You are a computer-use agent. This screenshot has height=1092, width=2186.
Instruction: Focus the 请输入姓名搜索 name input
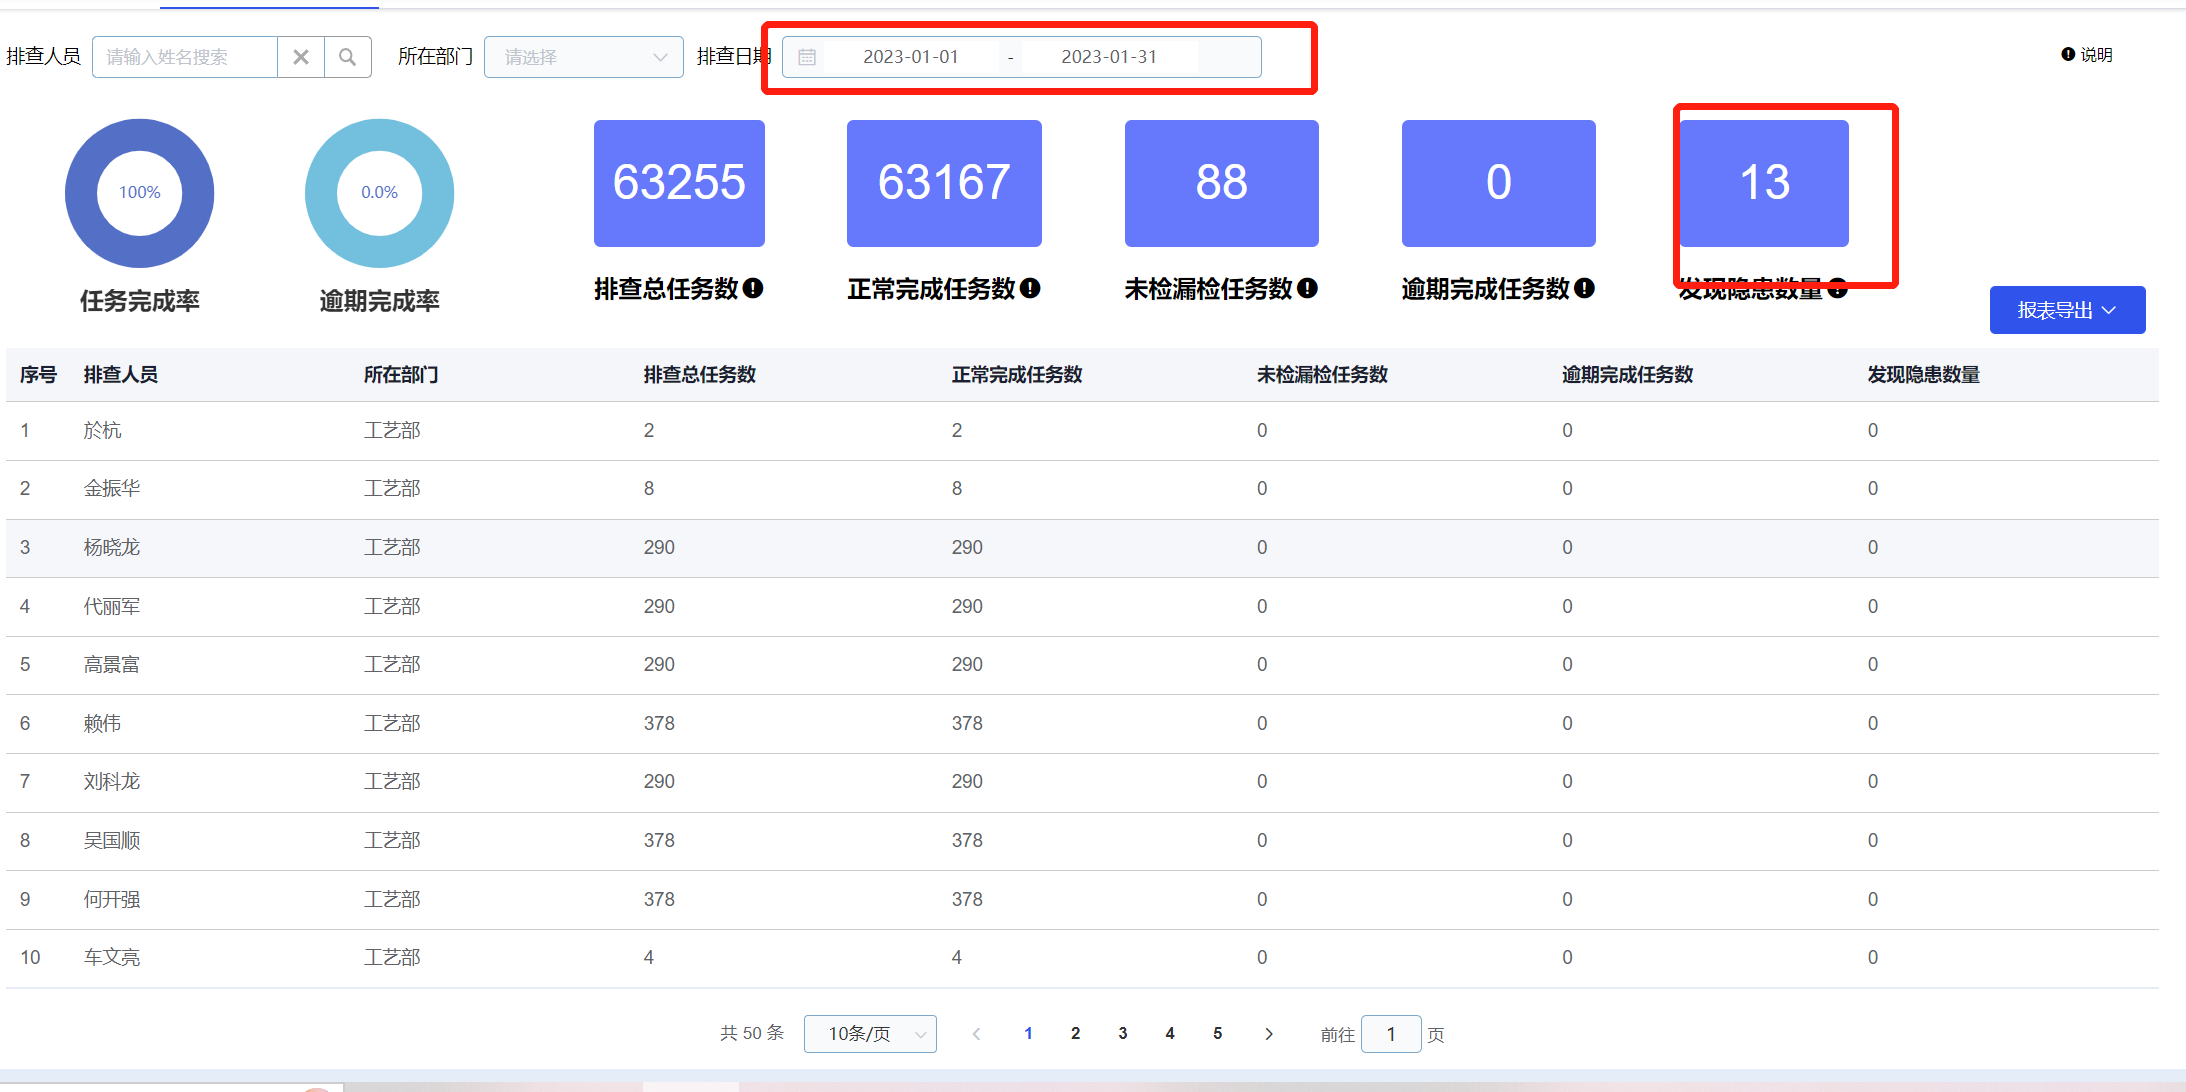(x=185, y=57)
